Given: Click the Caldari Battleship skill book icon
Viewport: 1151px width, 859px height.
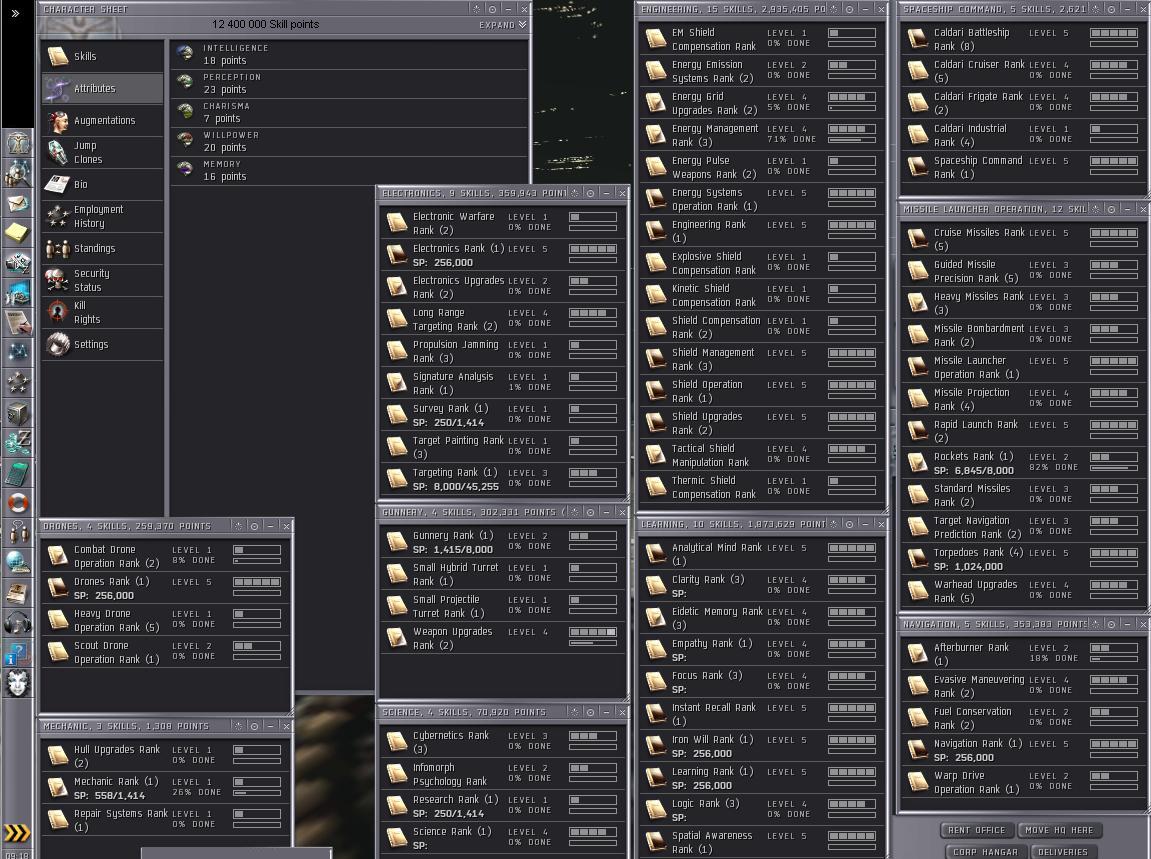Looking at the screenshot, I should point(918,38).
